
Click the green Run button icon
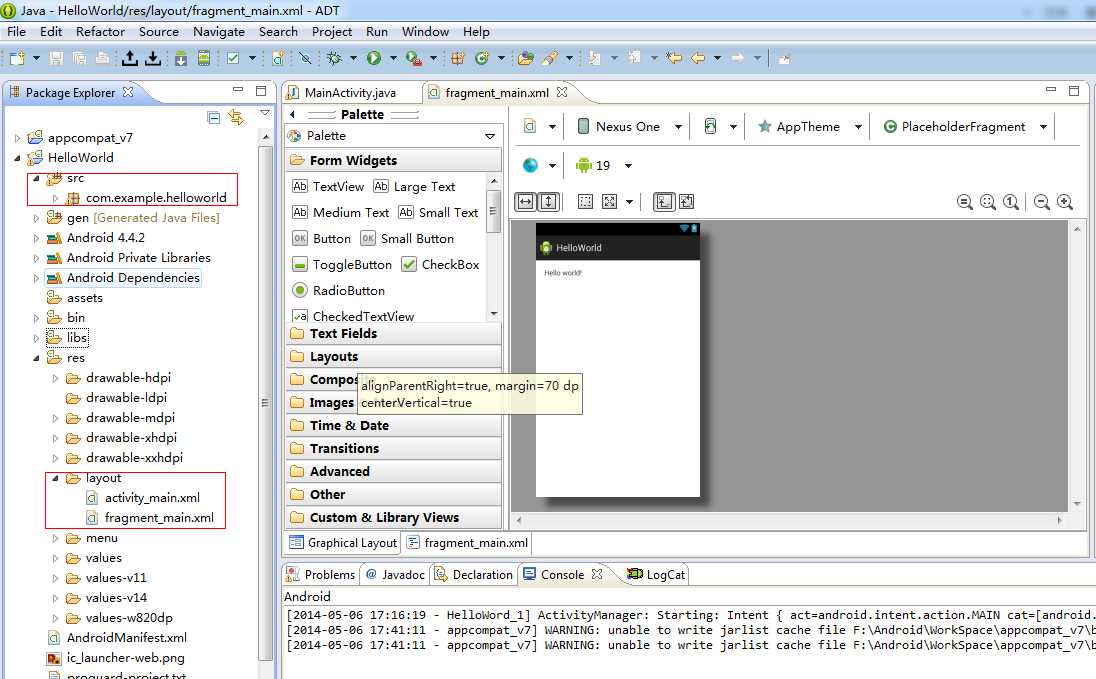tap(374, 59)
